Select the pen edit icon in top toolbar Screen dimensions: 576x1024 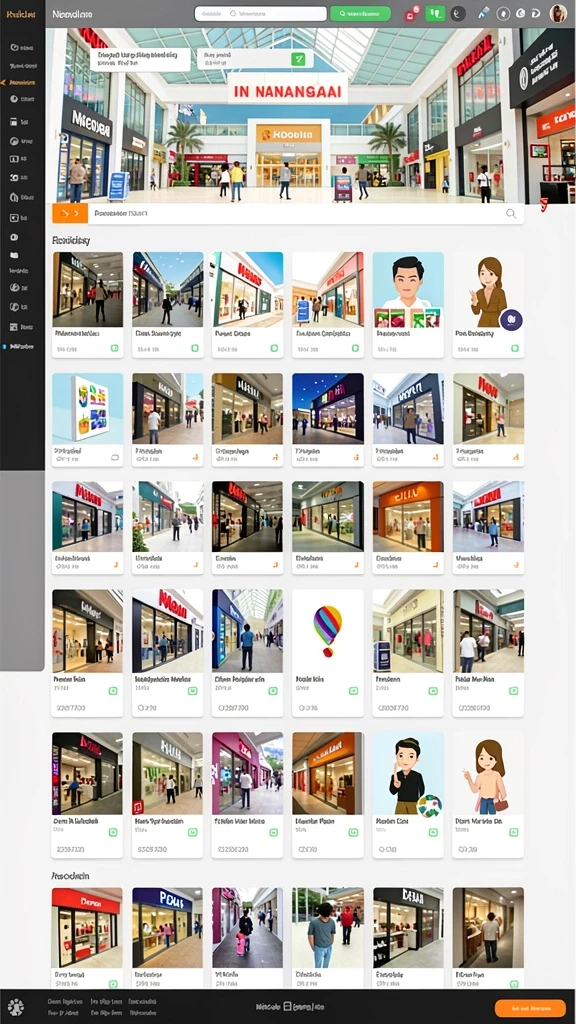483,12
